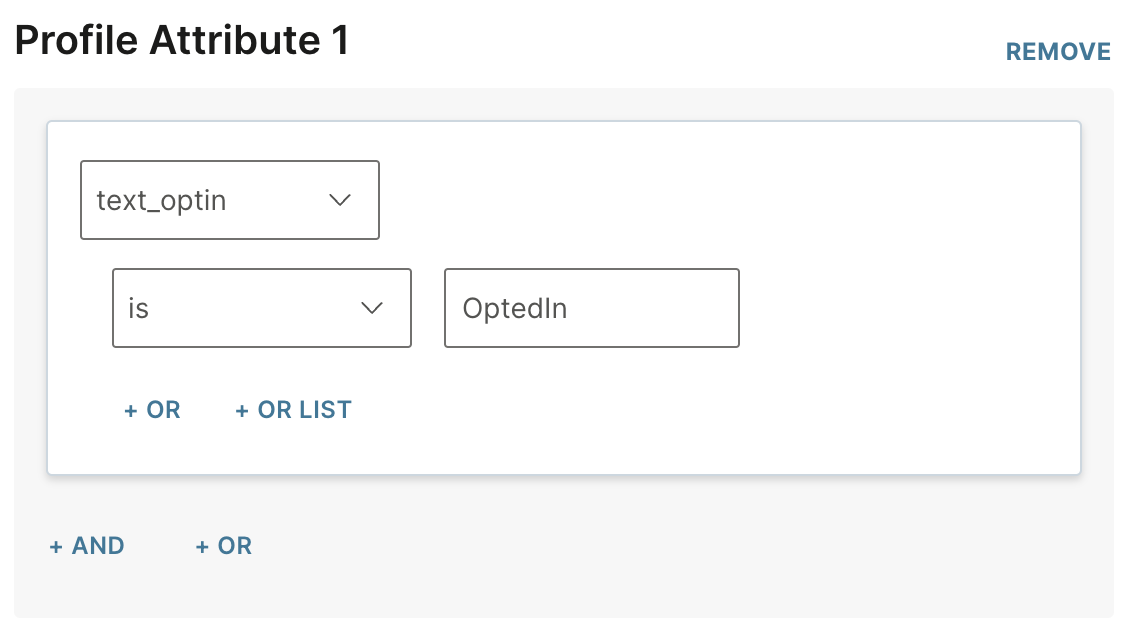Focus the OptedIn value input field
Image resolution: width=1130 pixels, height=634 pixels.
pyautogui.click(x=591, y=308)
